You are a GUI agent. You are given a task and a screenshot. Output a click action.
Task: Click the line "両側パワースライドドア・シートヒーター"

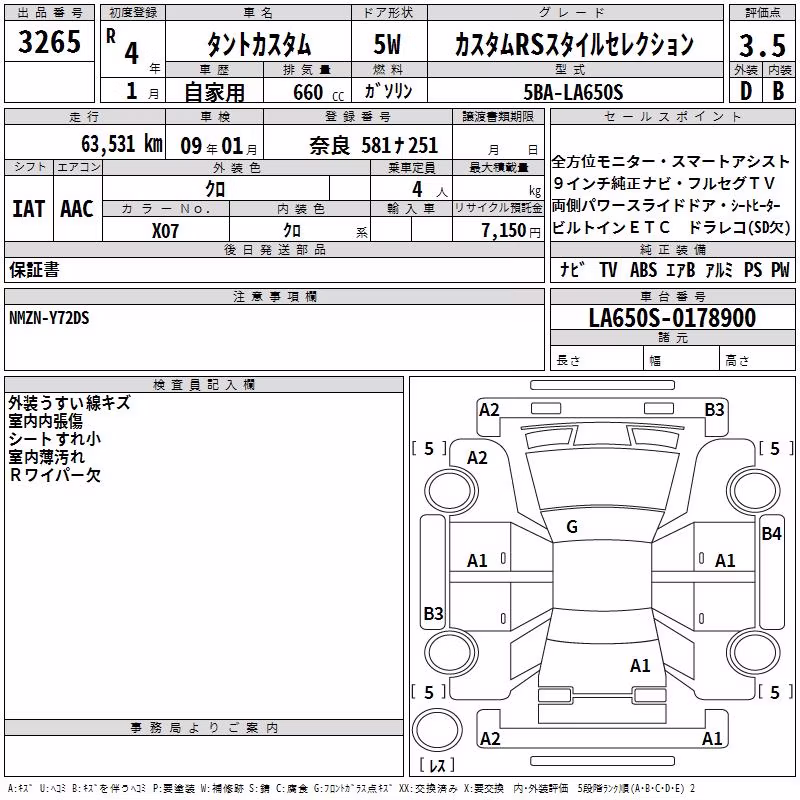coord(666,205)
